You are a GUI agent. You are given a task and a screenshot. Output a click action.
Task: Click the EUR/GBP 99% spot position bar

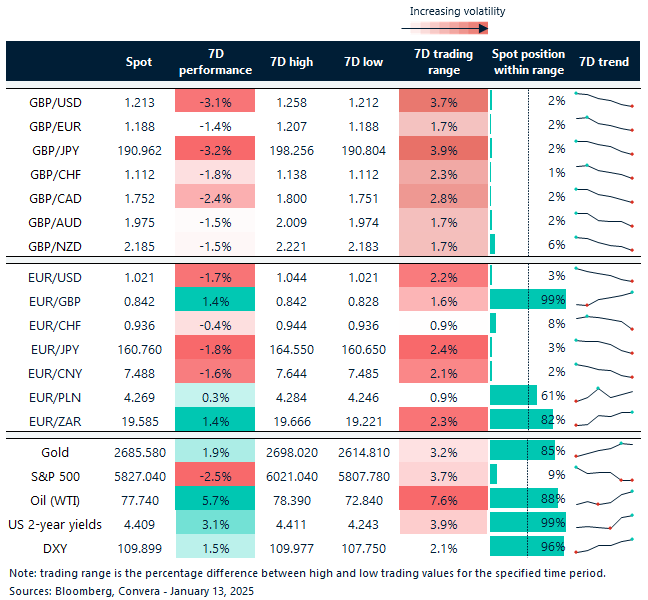(528, 299)
